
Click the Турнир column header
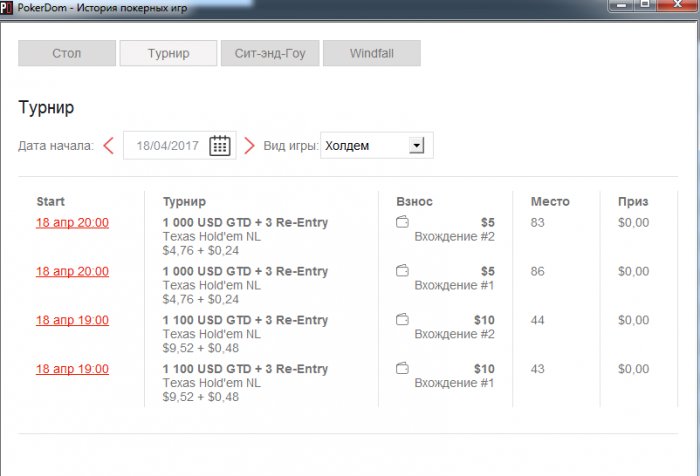(x=184, y=202)
